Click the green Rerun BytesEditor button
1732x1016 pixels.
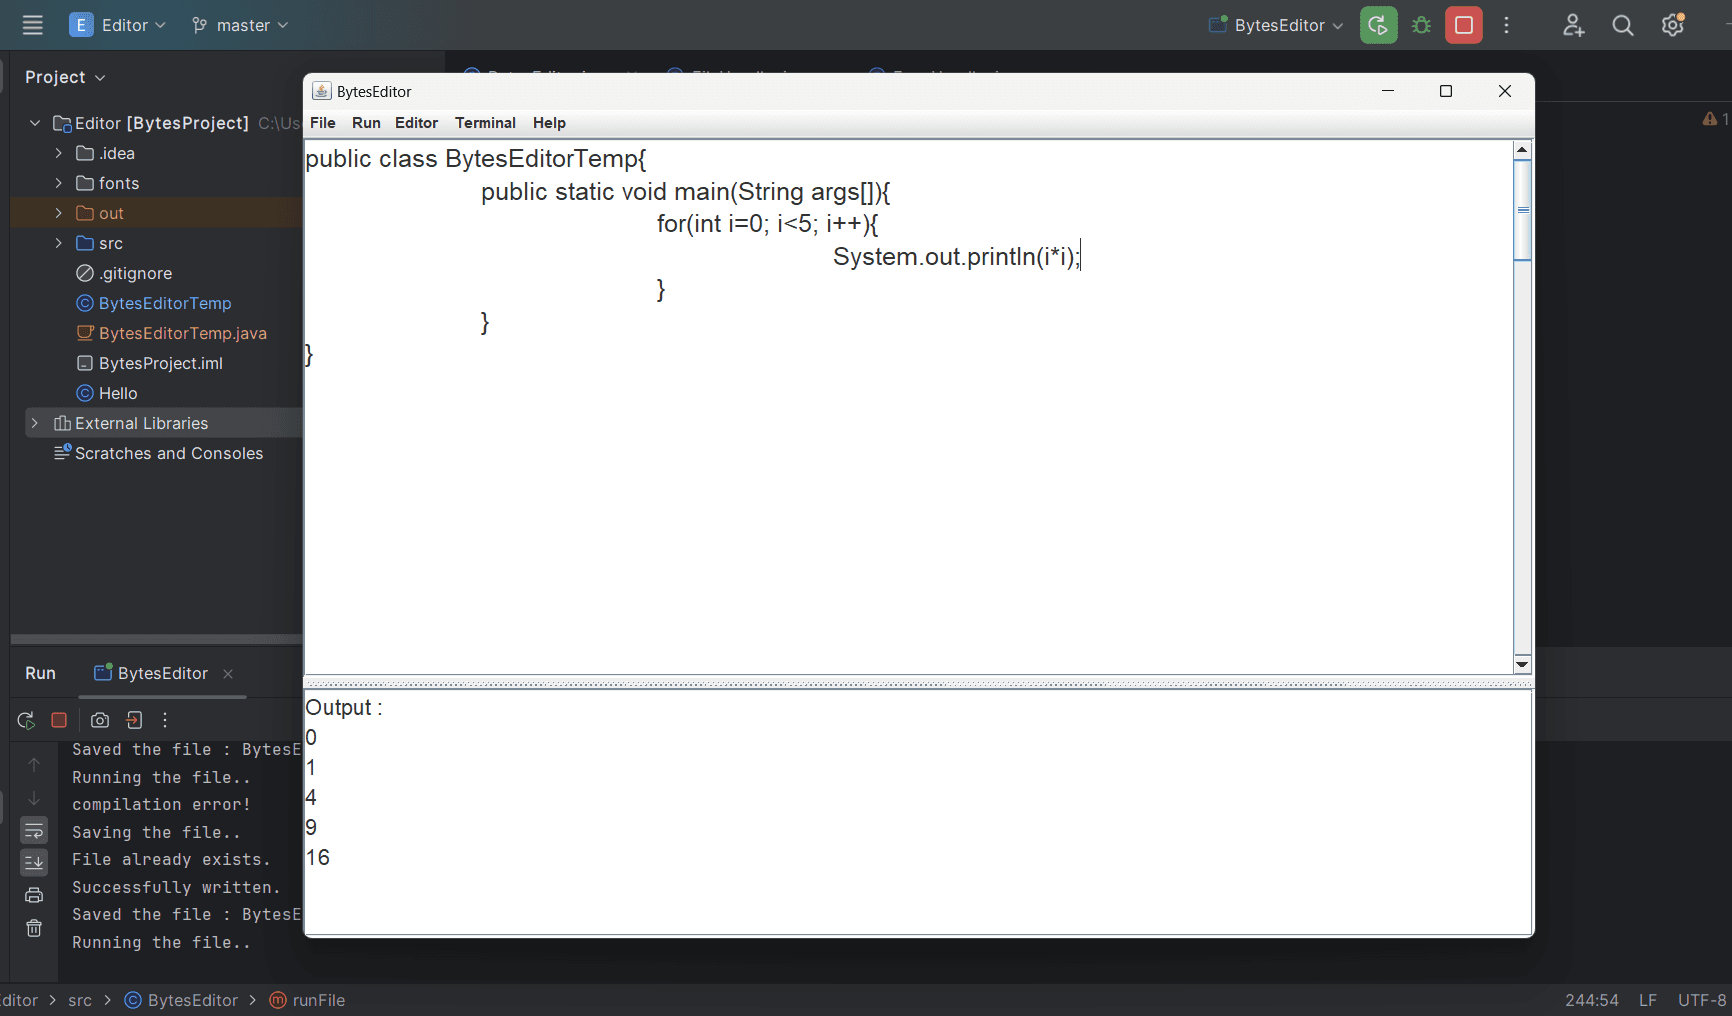tap(1378, 25)
